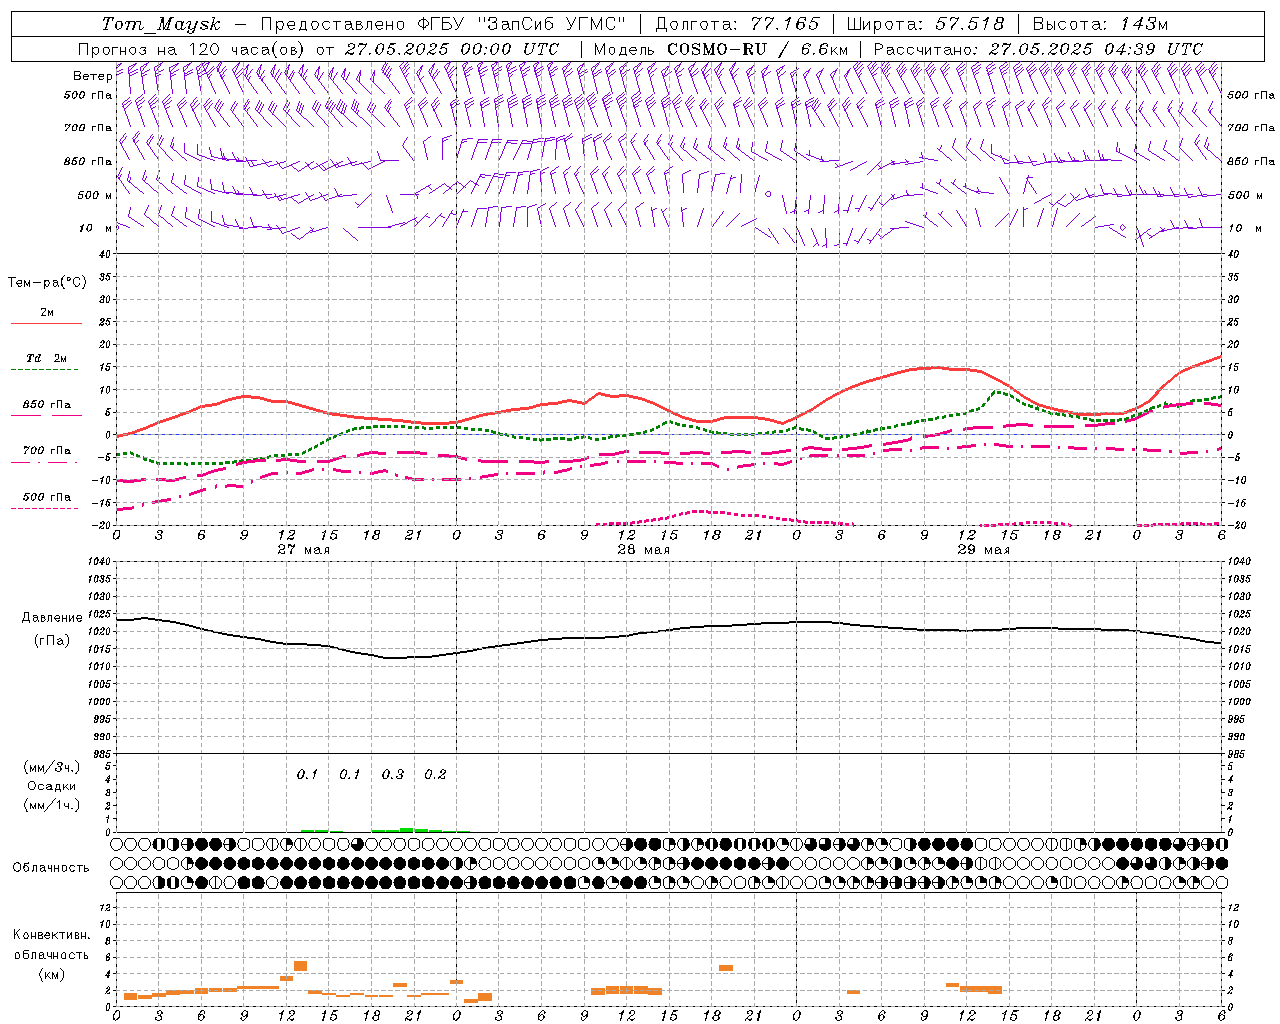Click the 'Конвективн.' convective cloud label
Image resolution: width=1280 pixels, height=1024 pixels.
[x=51, y=935]
